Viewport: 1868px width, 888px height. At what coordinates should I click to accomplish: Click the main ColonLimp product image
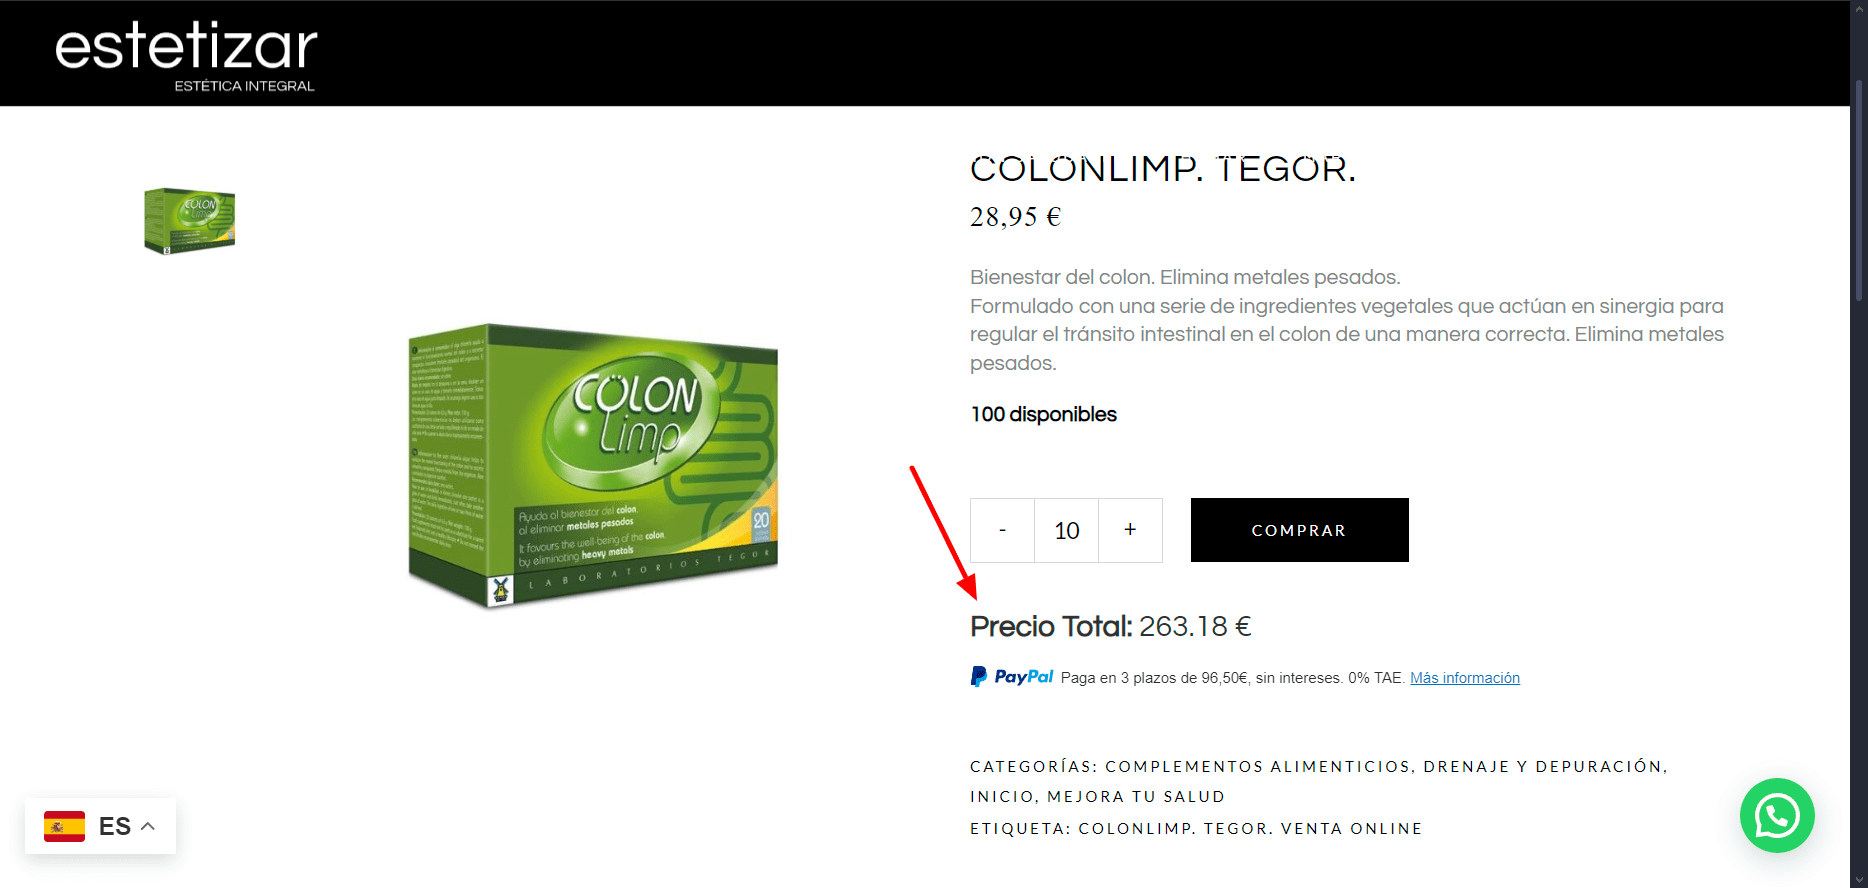(x=593, y=466)
